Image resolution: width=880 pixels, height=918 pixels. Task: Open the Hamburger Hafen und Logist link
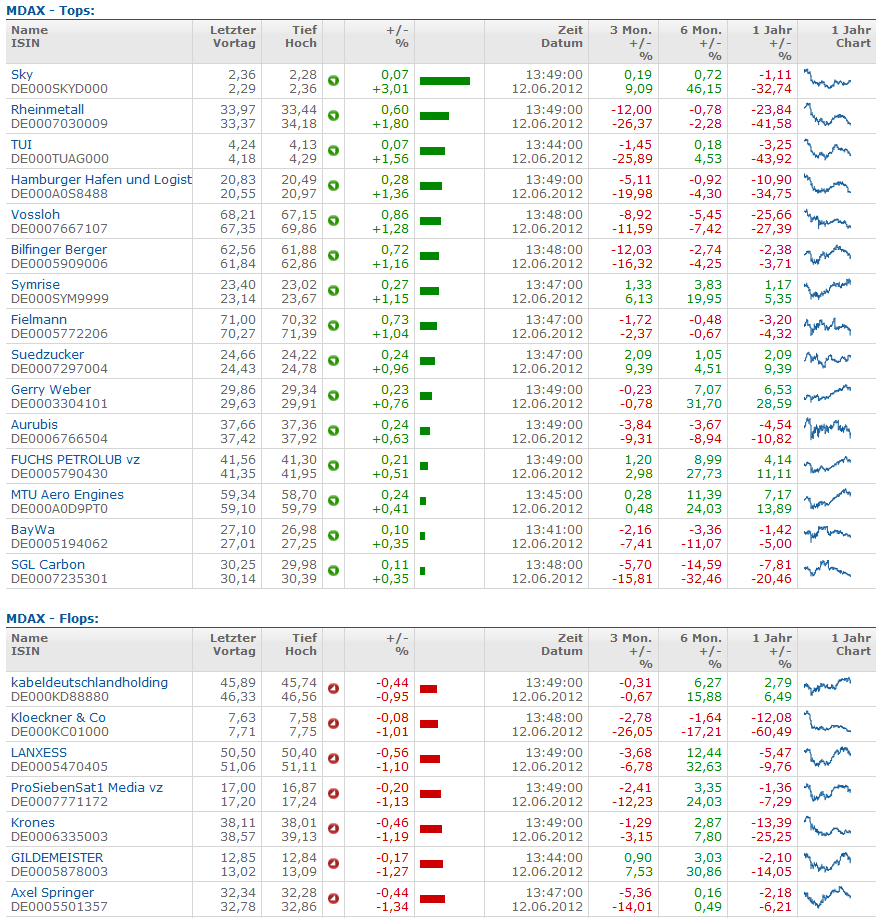click(101, 180)
